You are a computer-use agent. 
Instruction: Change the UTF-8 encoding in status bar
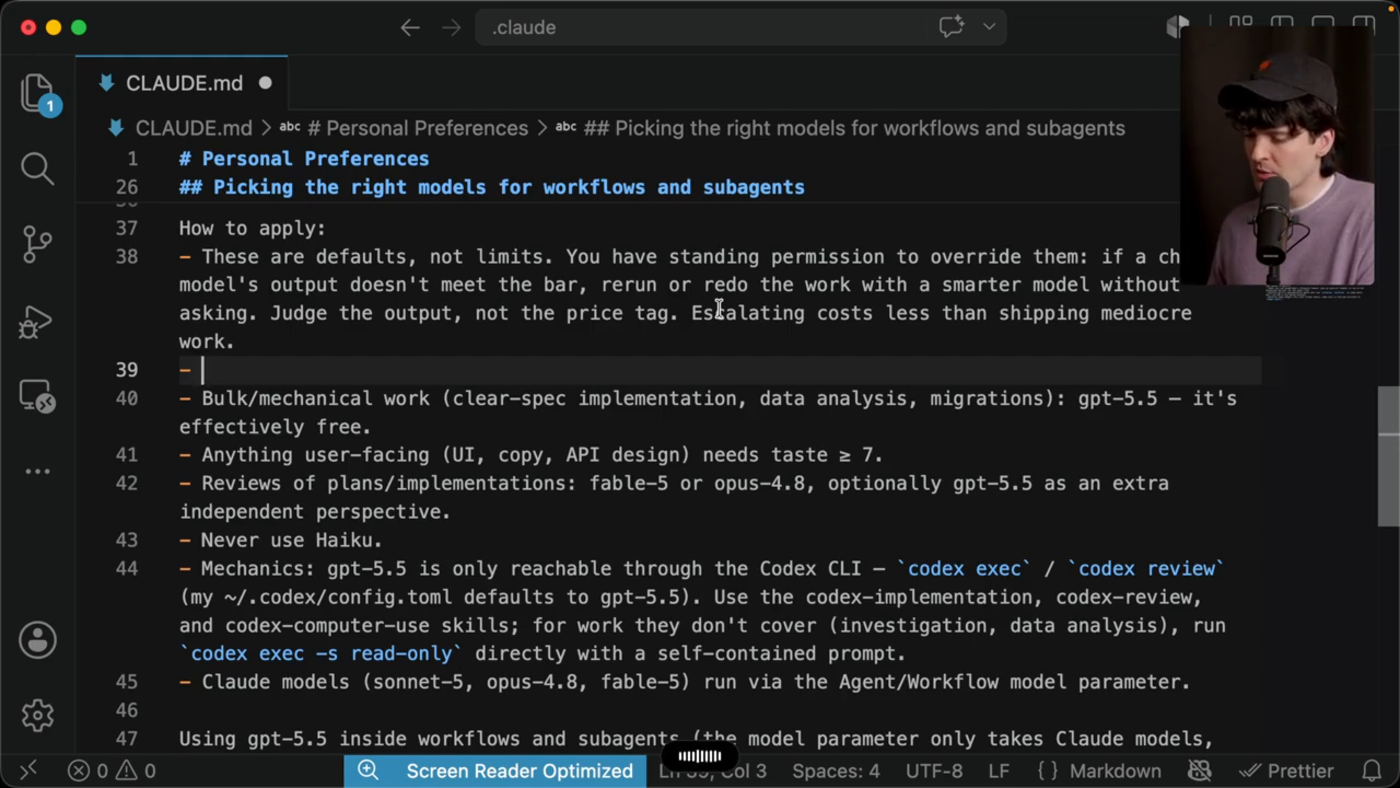pos(934,771)
